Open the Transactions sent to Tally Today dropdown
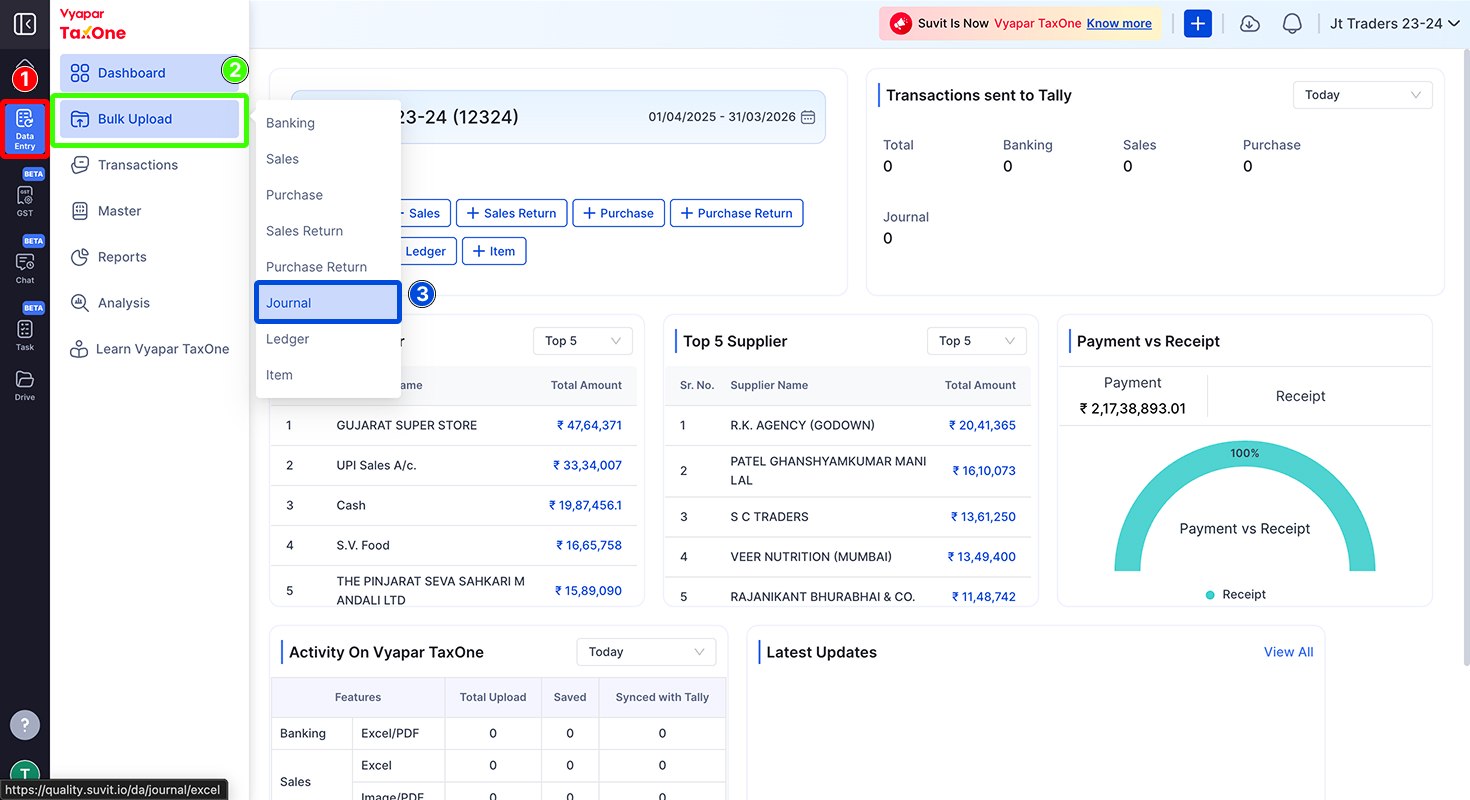Viewport: 1470px width, 800px height. click(1362, 95)
